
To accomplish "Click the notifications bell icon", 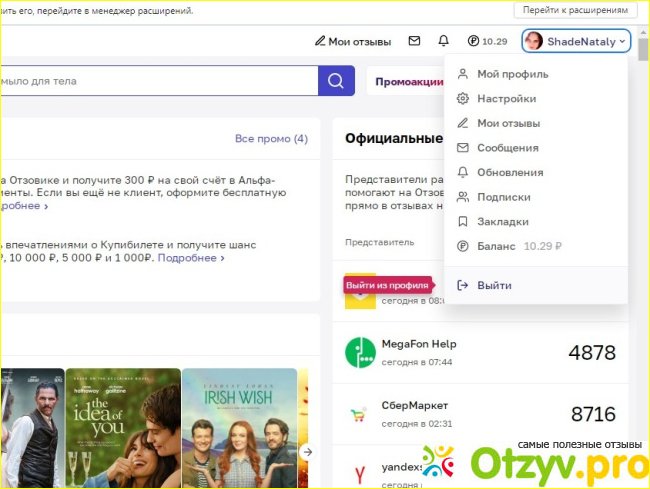I will (443, 41).
